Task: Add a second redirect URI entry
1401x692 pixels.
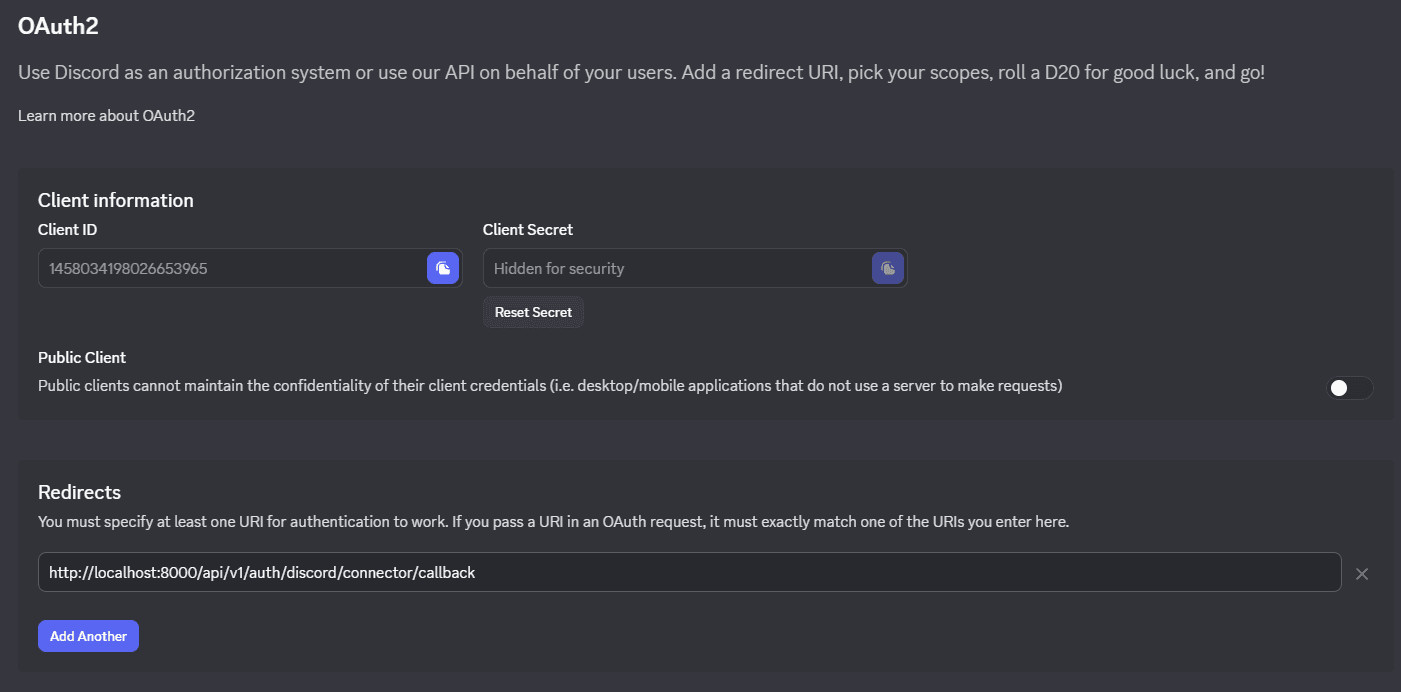Action: point(88,635)
